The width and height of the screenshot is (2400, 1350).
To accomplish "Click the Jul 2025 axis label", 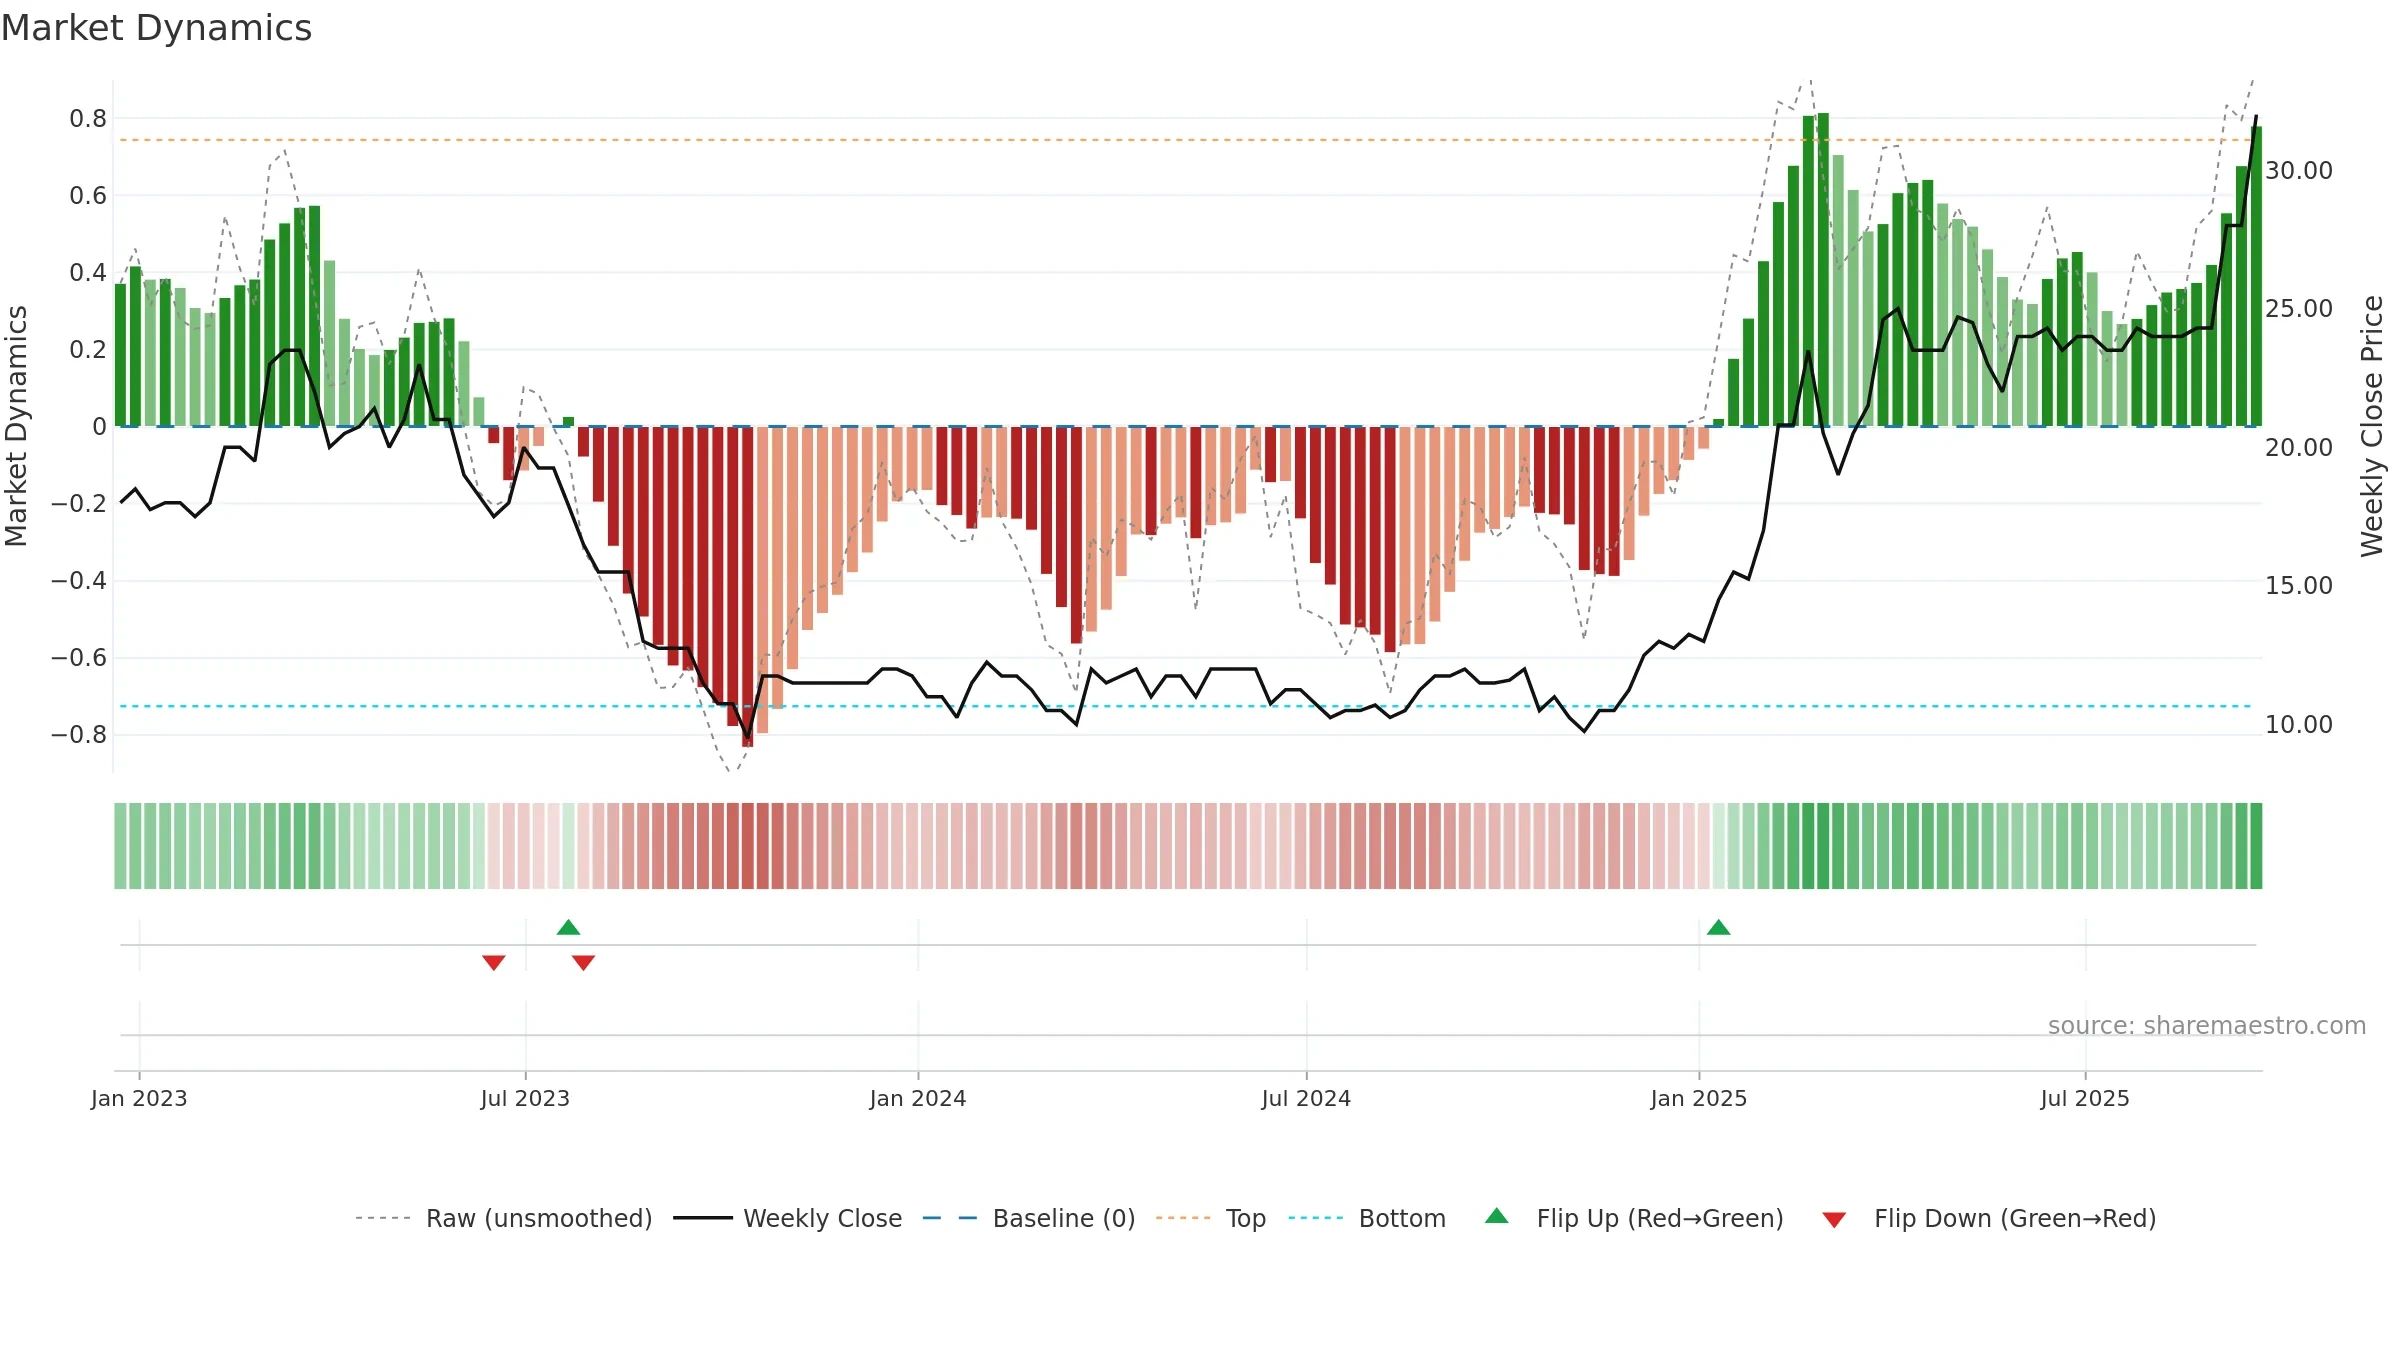I will (2085, 1098).
